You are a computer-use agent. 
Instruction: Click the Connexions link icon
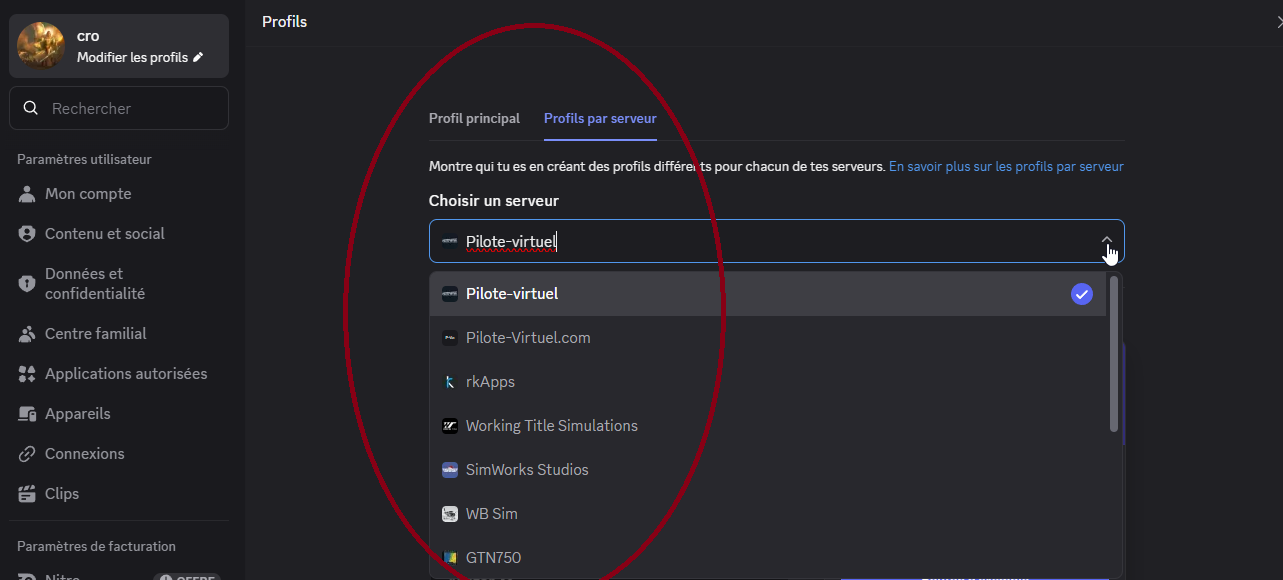27,454
